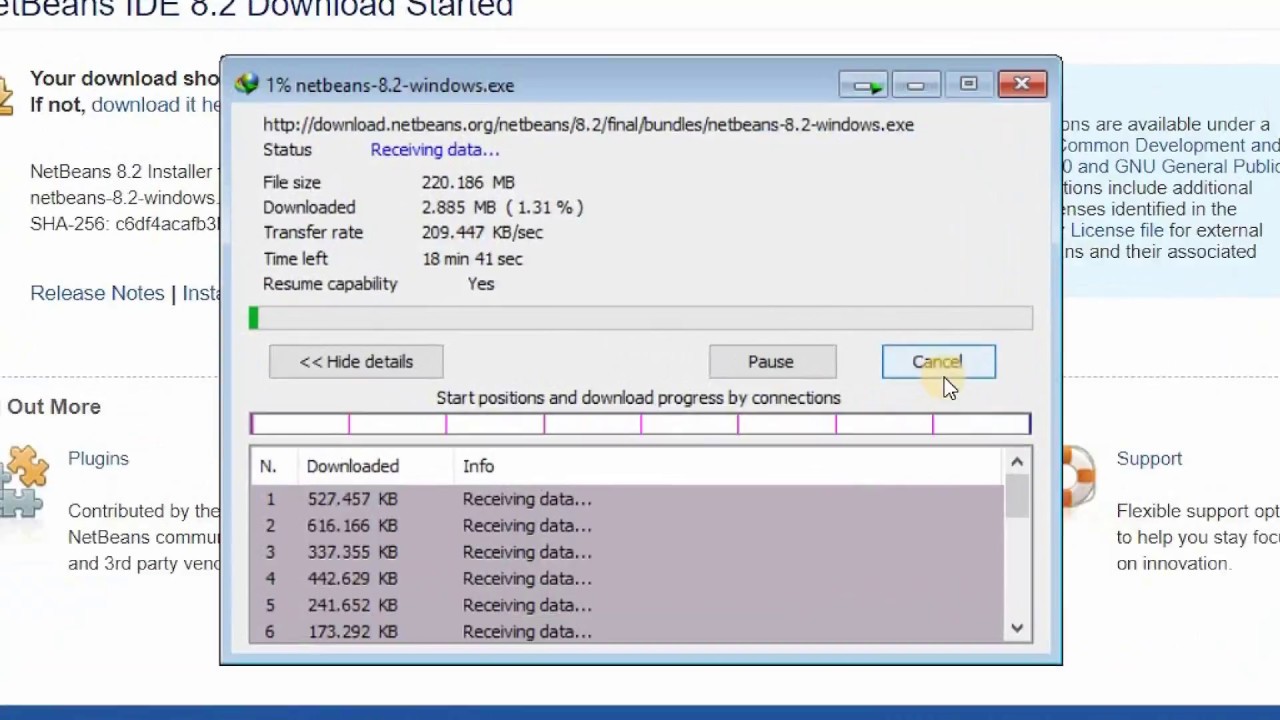Select connection row 527.457 KB
The height and width of the screenshot is (720, 1280).
626,499
